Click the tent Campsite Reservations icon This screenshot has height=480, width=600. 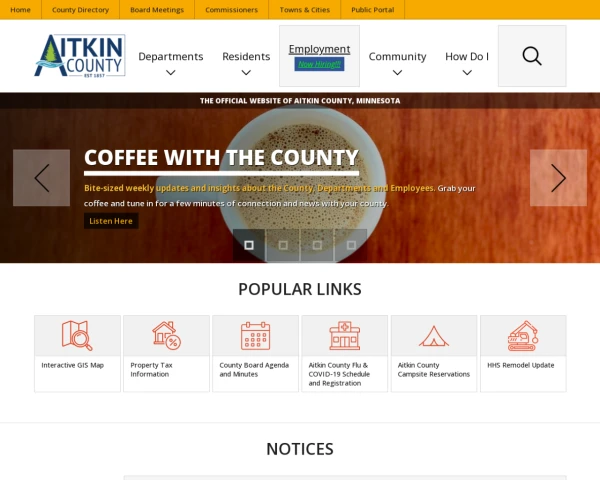click(x=434, y=336)
